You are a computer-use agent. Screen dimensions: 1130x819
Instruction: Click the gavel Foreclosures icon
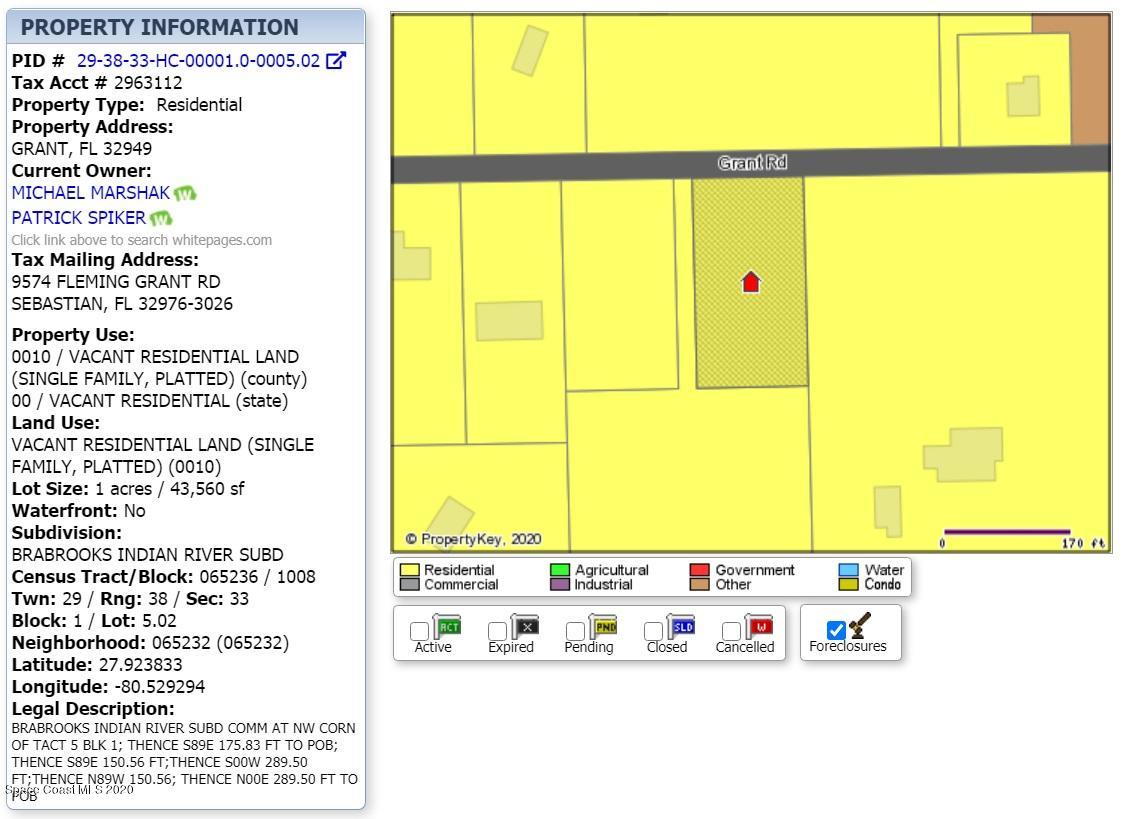(x=859, y=625)
